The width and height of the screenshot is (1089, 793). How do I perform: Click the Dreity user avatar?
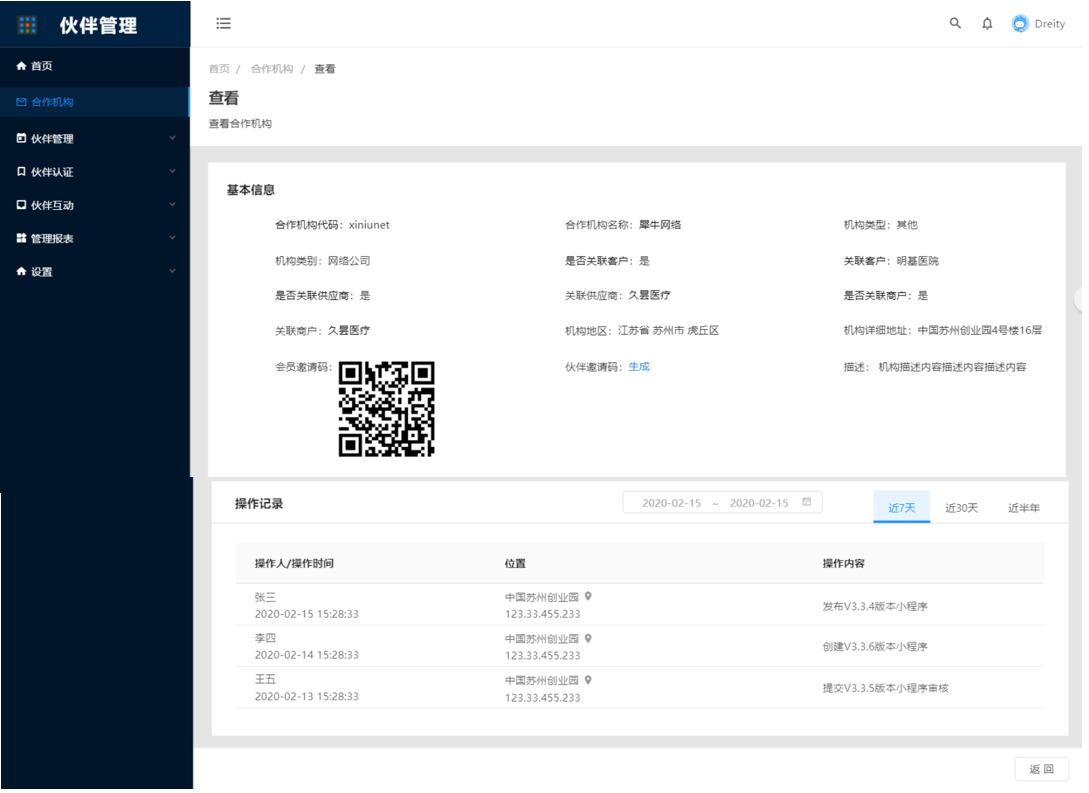pyautogui.click(x=1020, y=24)
